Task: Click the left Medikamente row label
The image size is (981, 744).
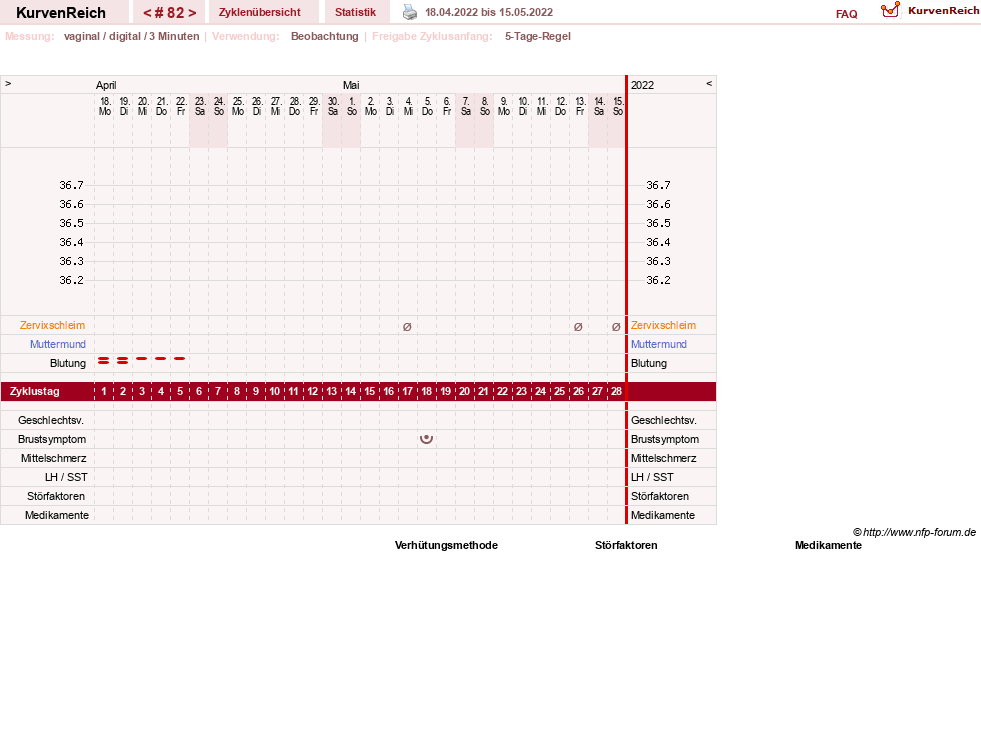Action: pyautogui.click(x=57, y=515)
